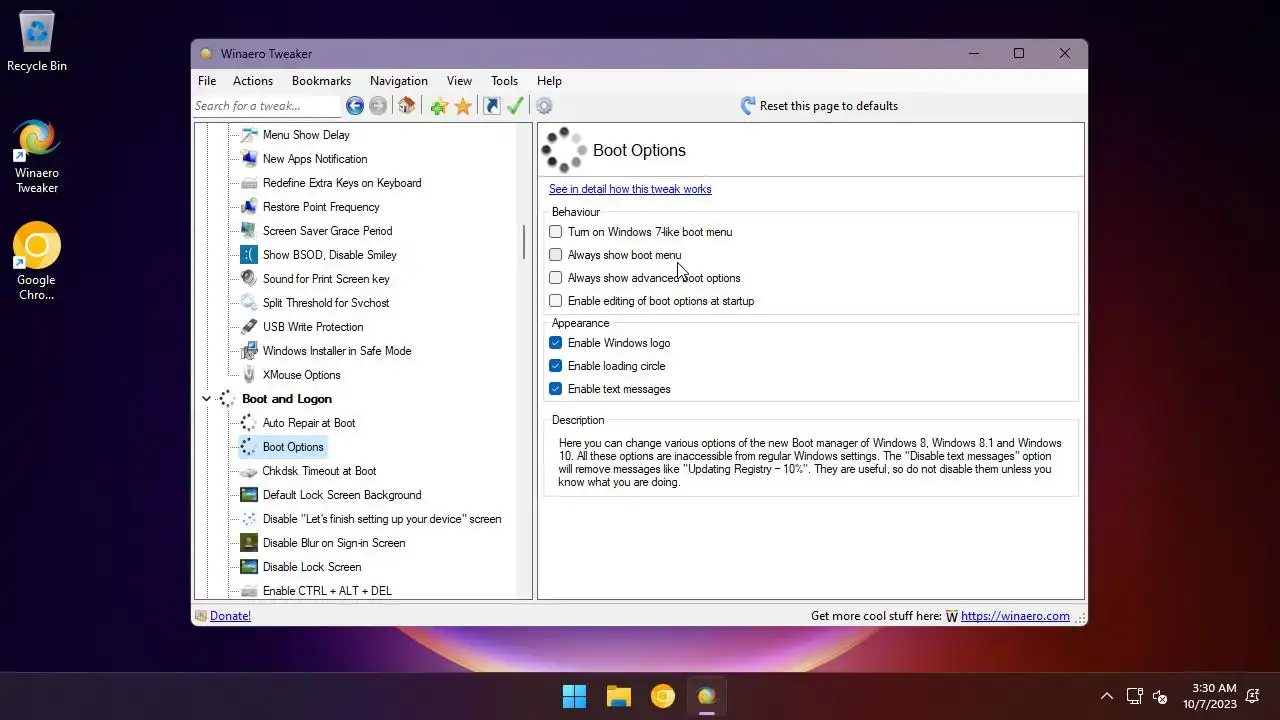Click the Redefine Extra Keys keyboard icon
This screenshot has height=720, width=1280.
pyautogui.click(x=249, y=183)
